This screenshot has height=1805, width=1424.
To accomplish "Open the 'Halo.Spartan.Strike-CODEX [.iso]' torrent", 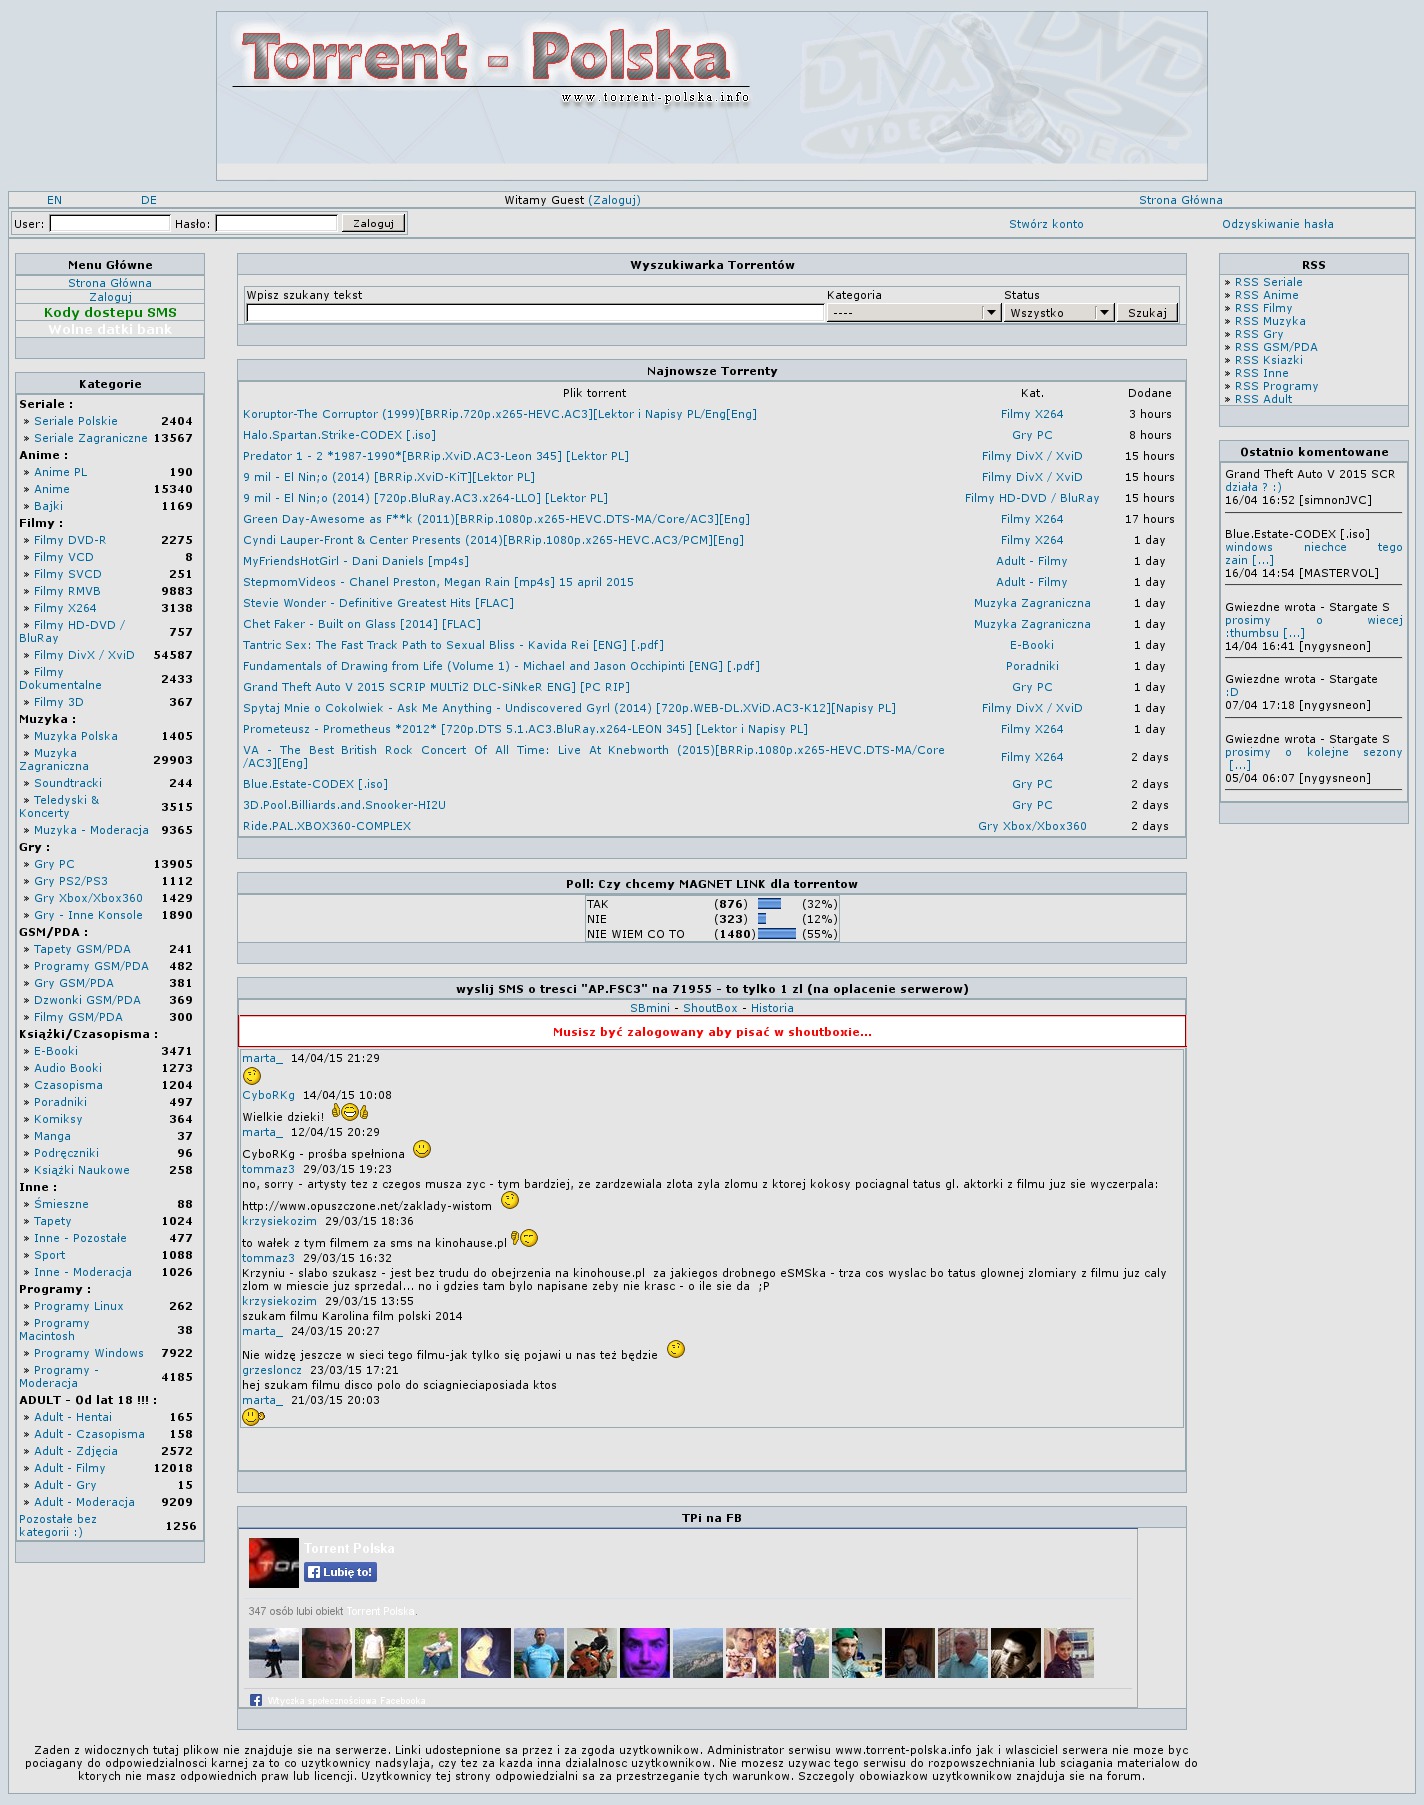I will click(339, 435).
